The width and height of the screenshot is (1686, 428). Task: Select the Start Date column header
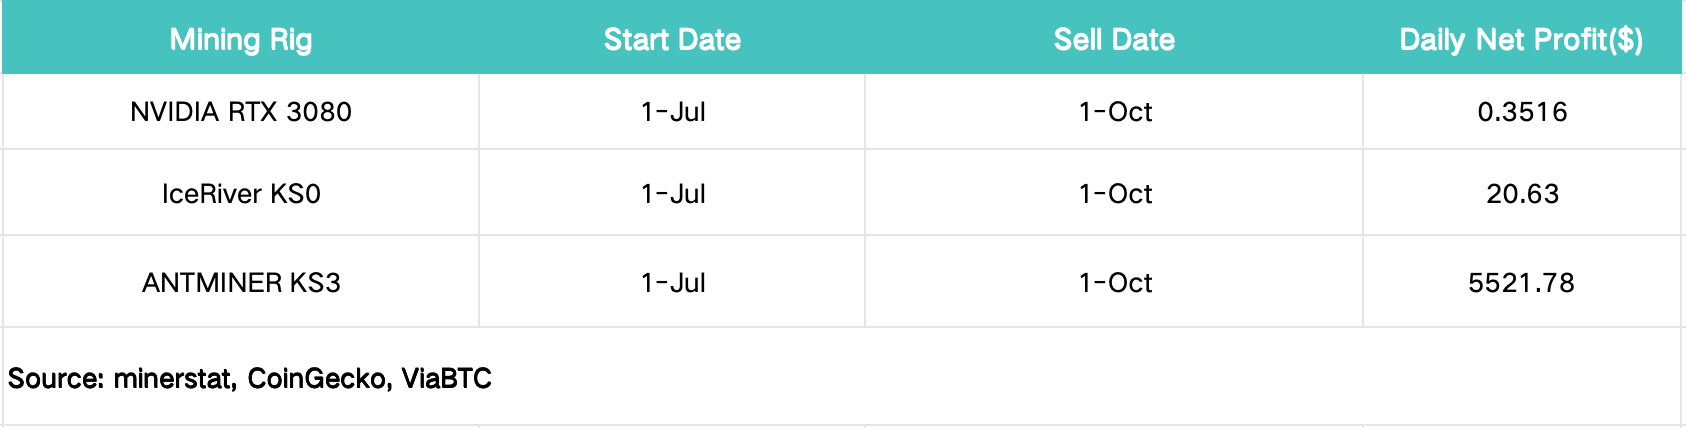click(672, 40)
